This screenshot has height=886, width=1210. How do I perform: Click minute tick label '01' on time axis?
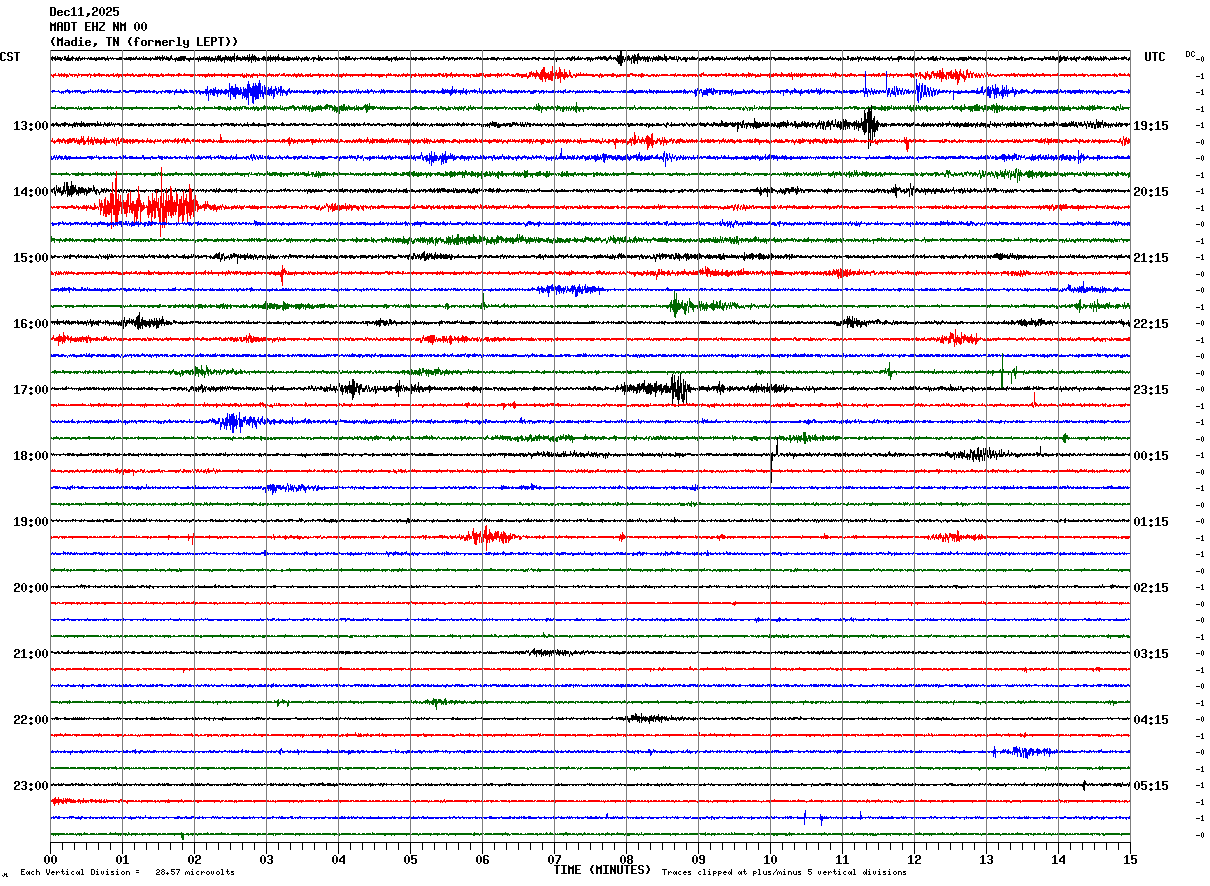[122, 860]
